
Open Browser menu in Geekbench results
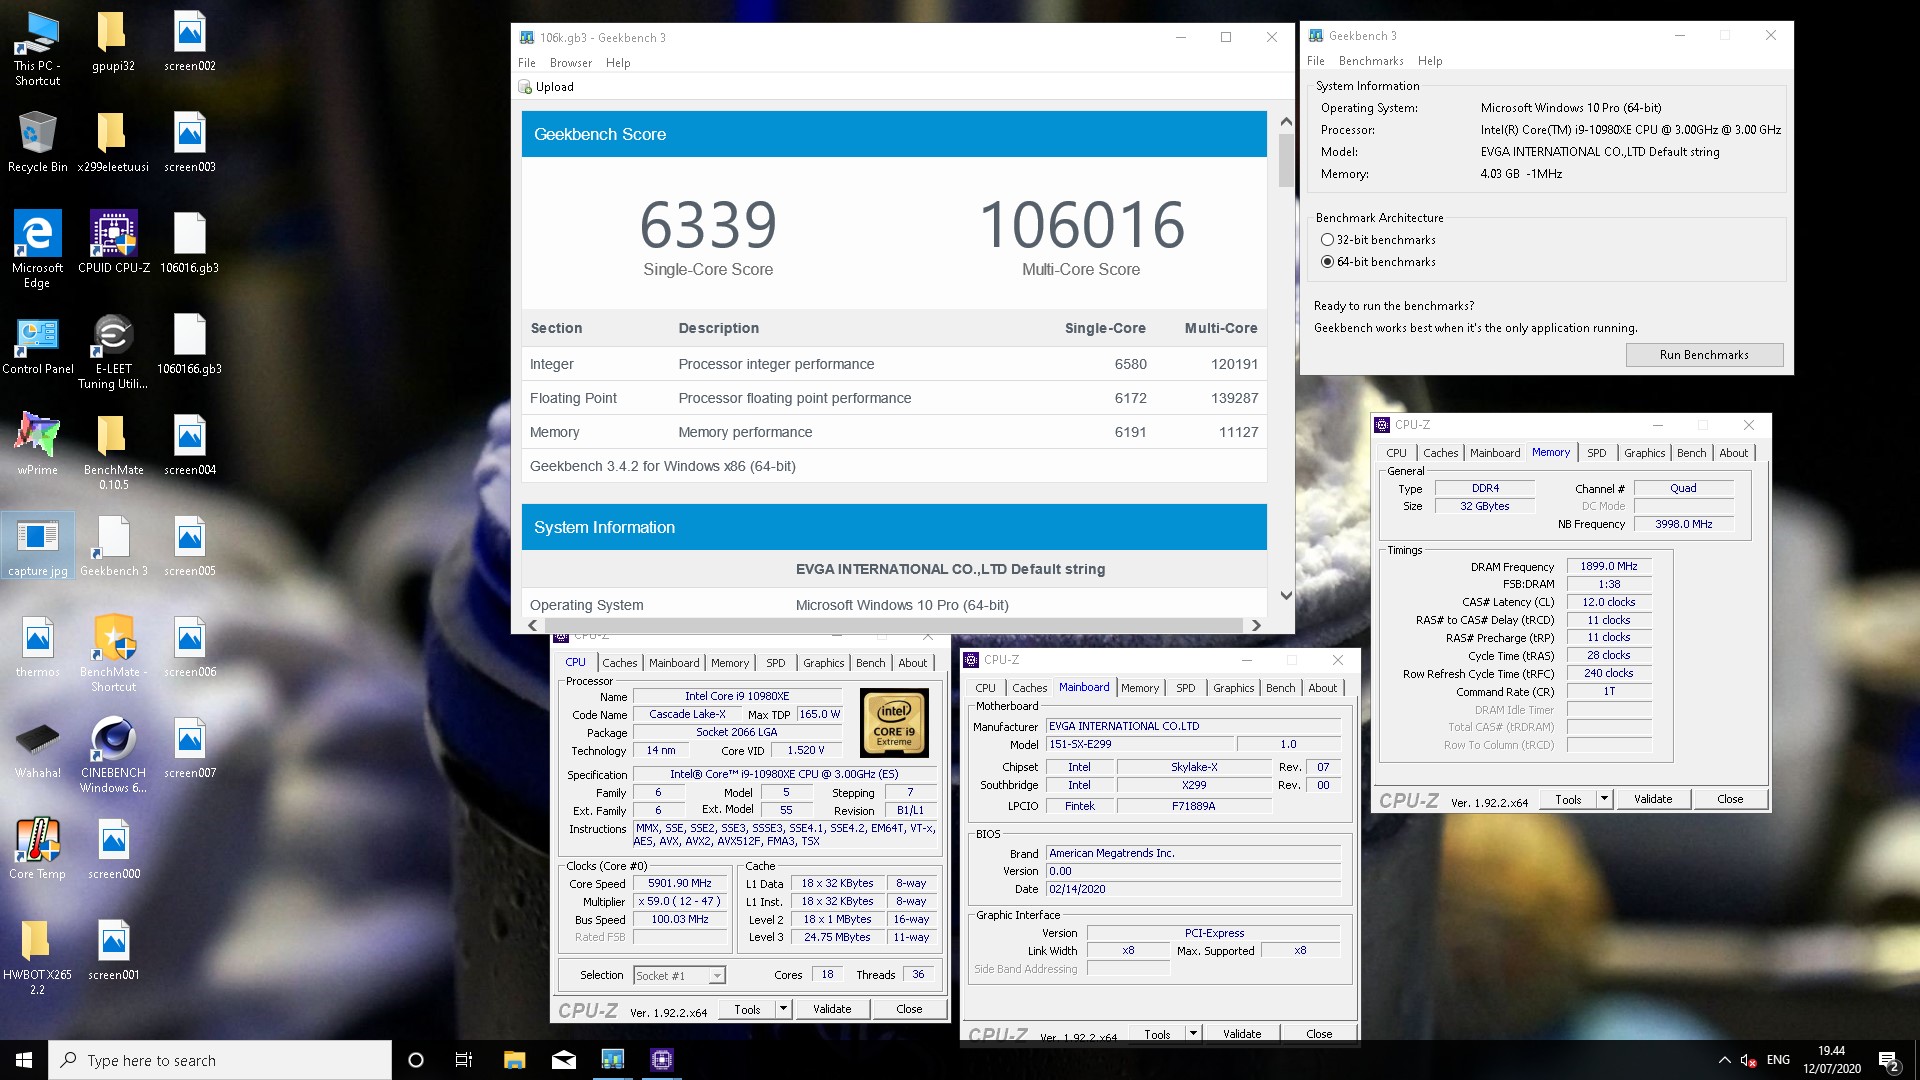(571, 63)
